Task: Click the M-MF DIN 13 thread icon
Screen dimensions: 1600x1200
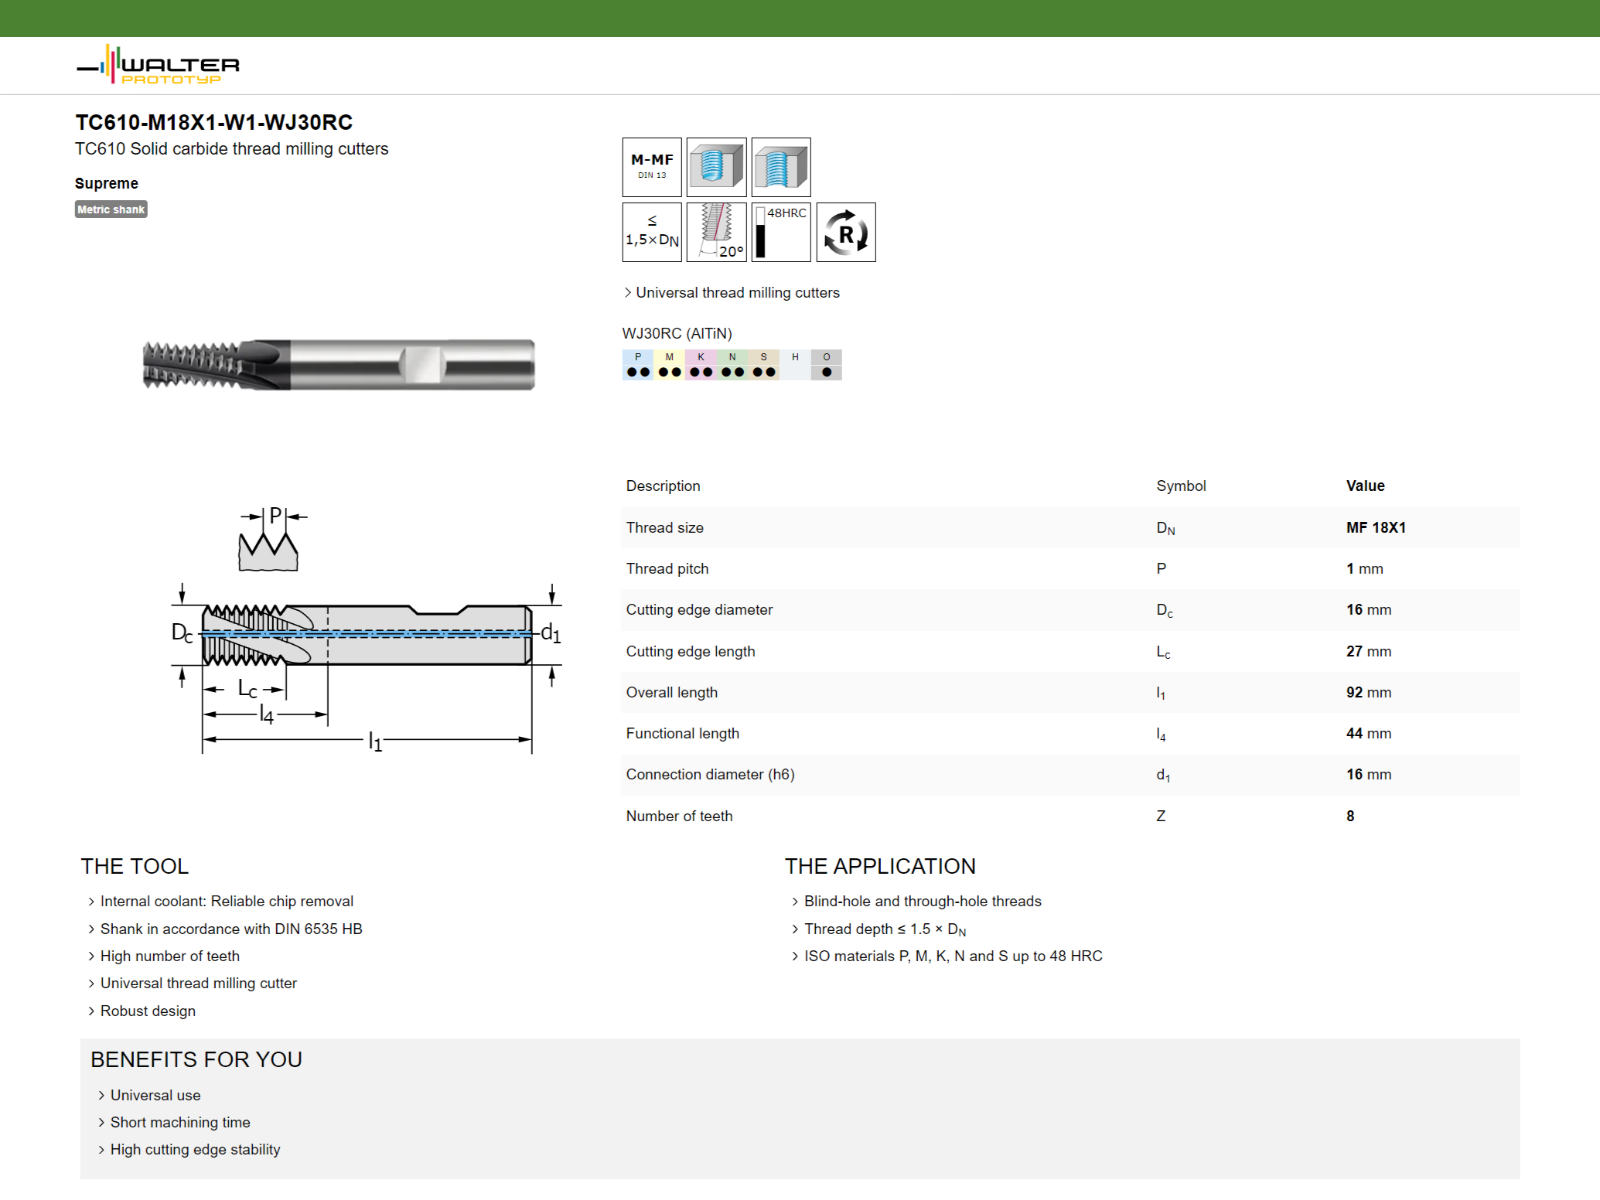Action: [652, 167]
